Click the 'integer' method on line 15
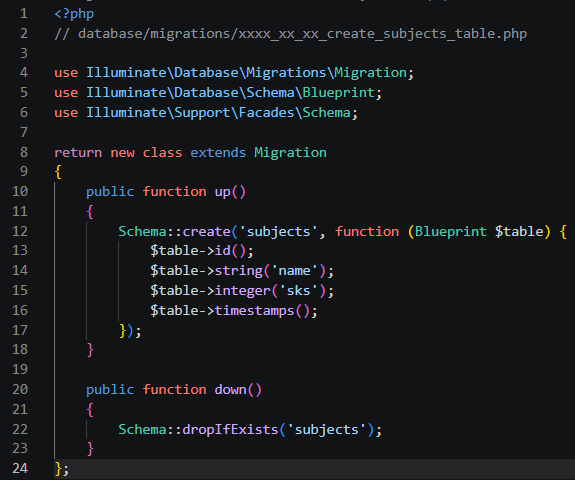Screen dimensions: 575x480 (x=242, y=291)
